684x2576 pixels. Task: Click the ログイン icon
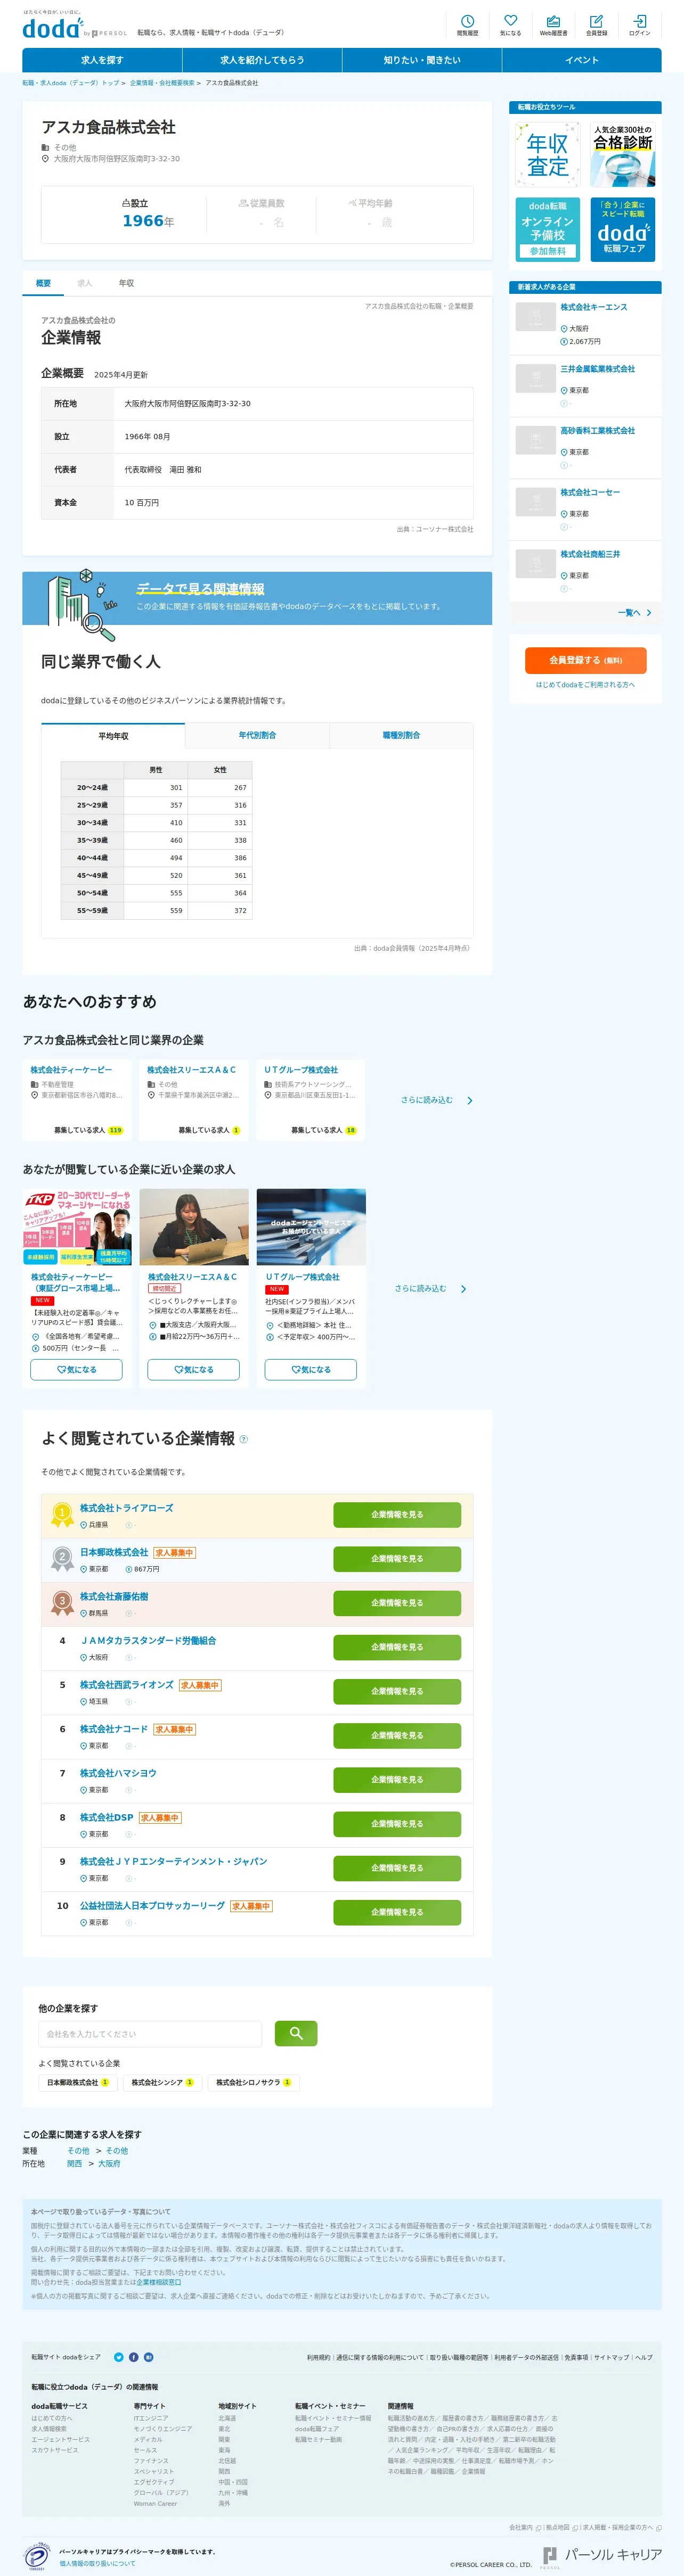coord(639,25)
